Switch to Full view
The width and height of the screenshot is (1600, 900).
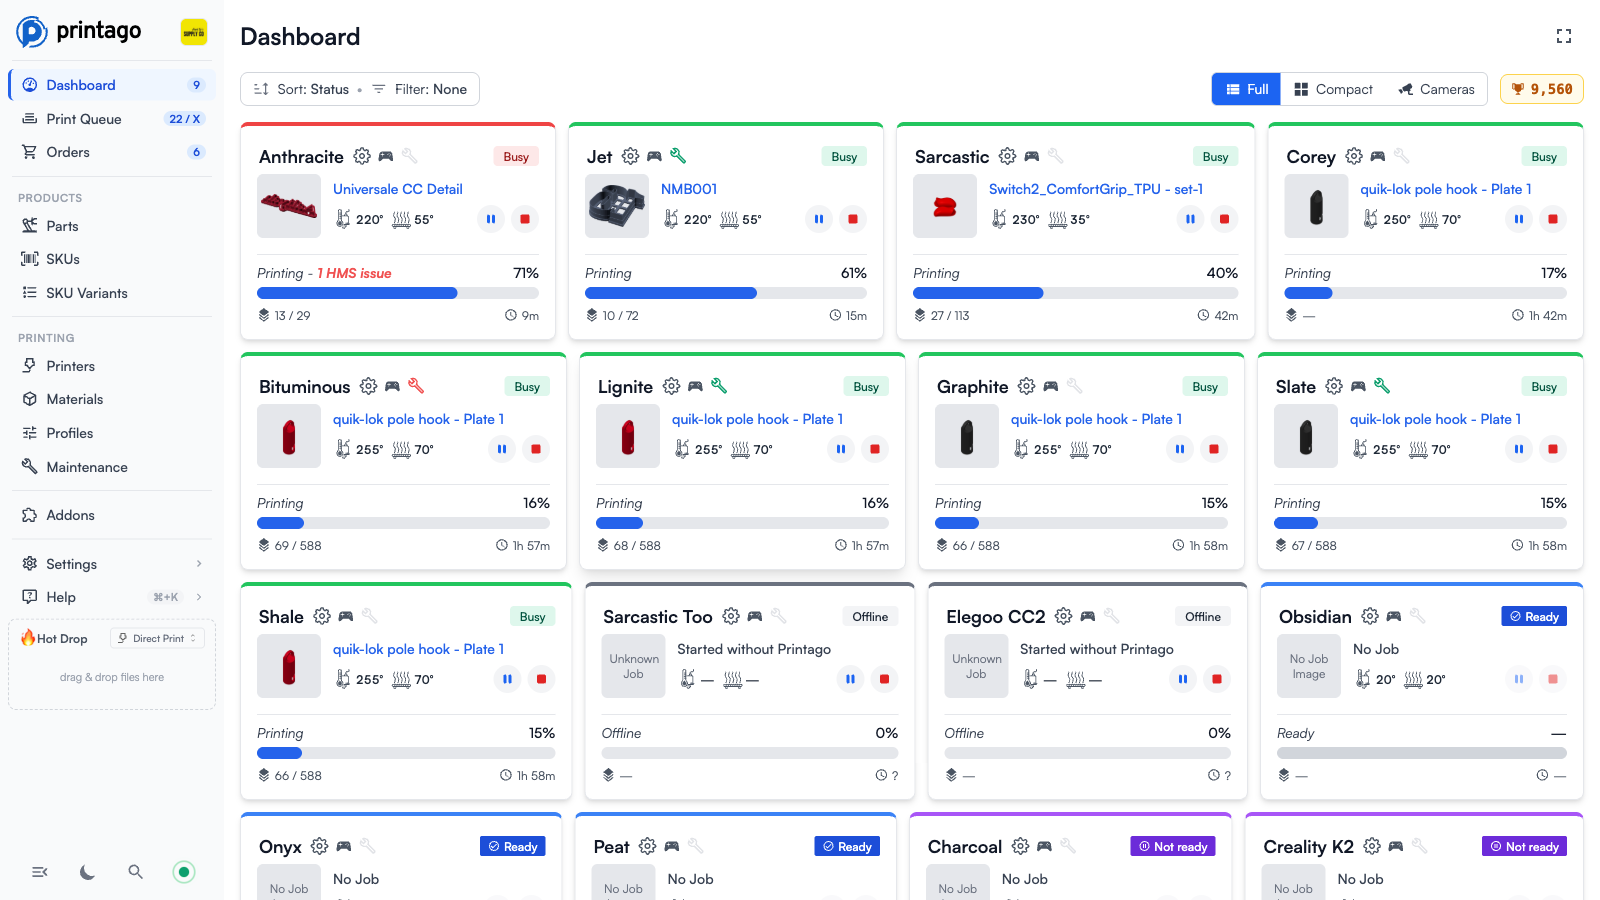pos(1247,89)
